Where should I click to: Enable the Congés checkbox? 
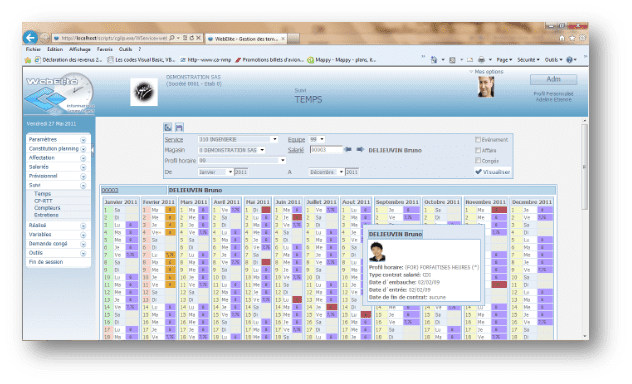(x=478, y=160)
